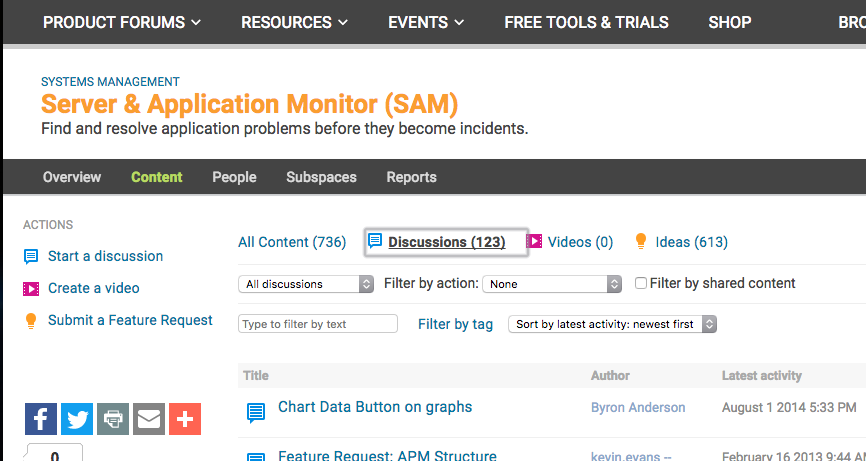This screenshot has width=866, height=461.
Task: Click the lightbulb icon beside Submit a Feature Request
Action: (31, 321)
